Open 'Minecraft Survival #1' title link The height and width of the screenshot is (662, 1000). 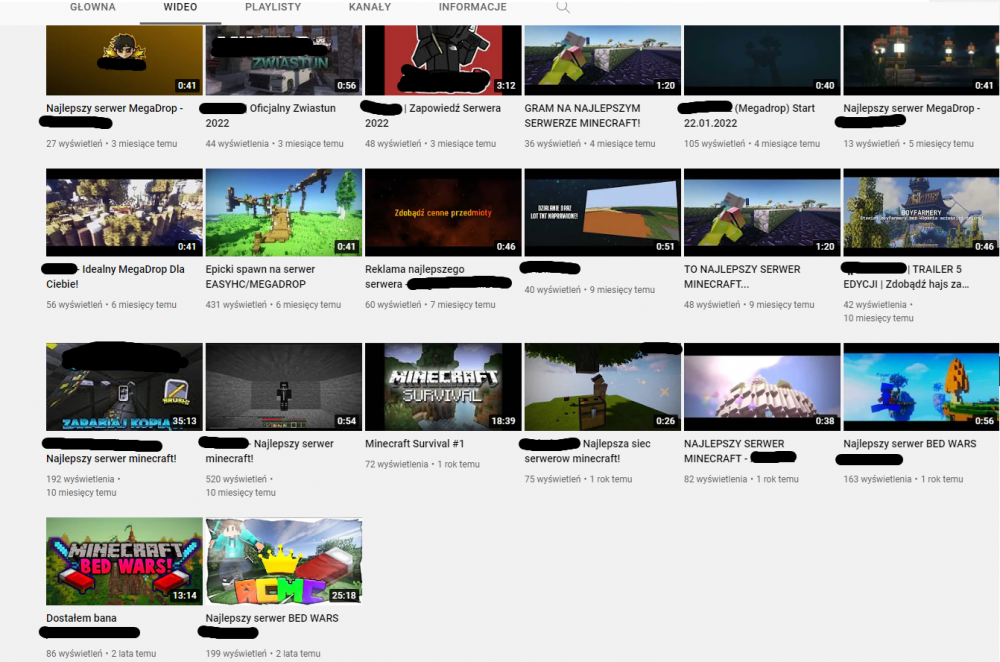pos(414,443)
